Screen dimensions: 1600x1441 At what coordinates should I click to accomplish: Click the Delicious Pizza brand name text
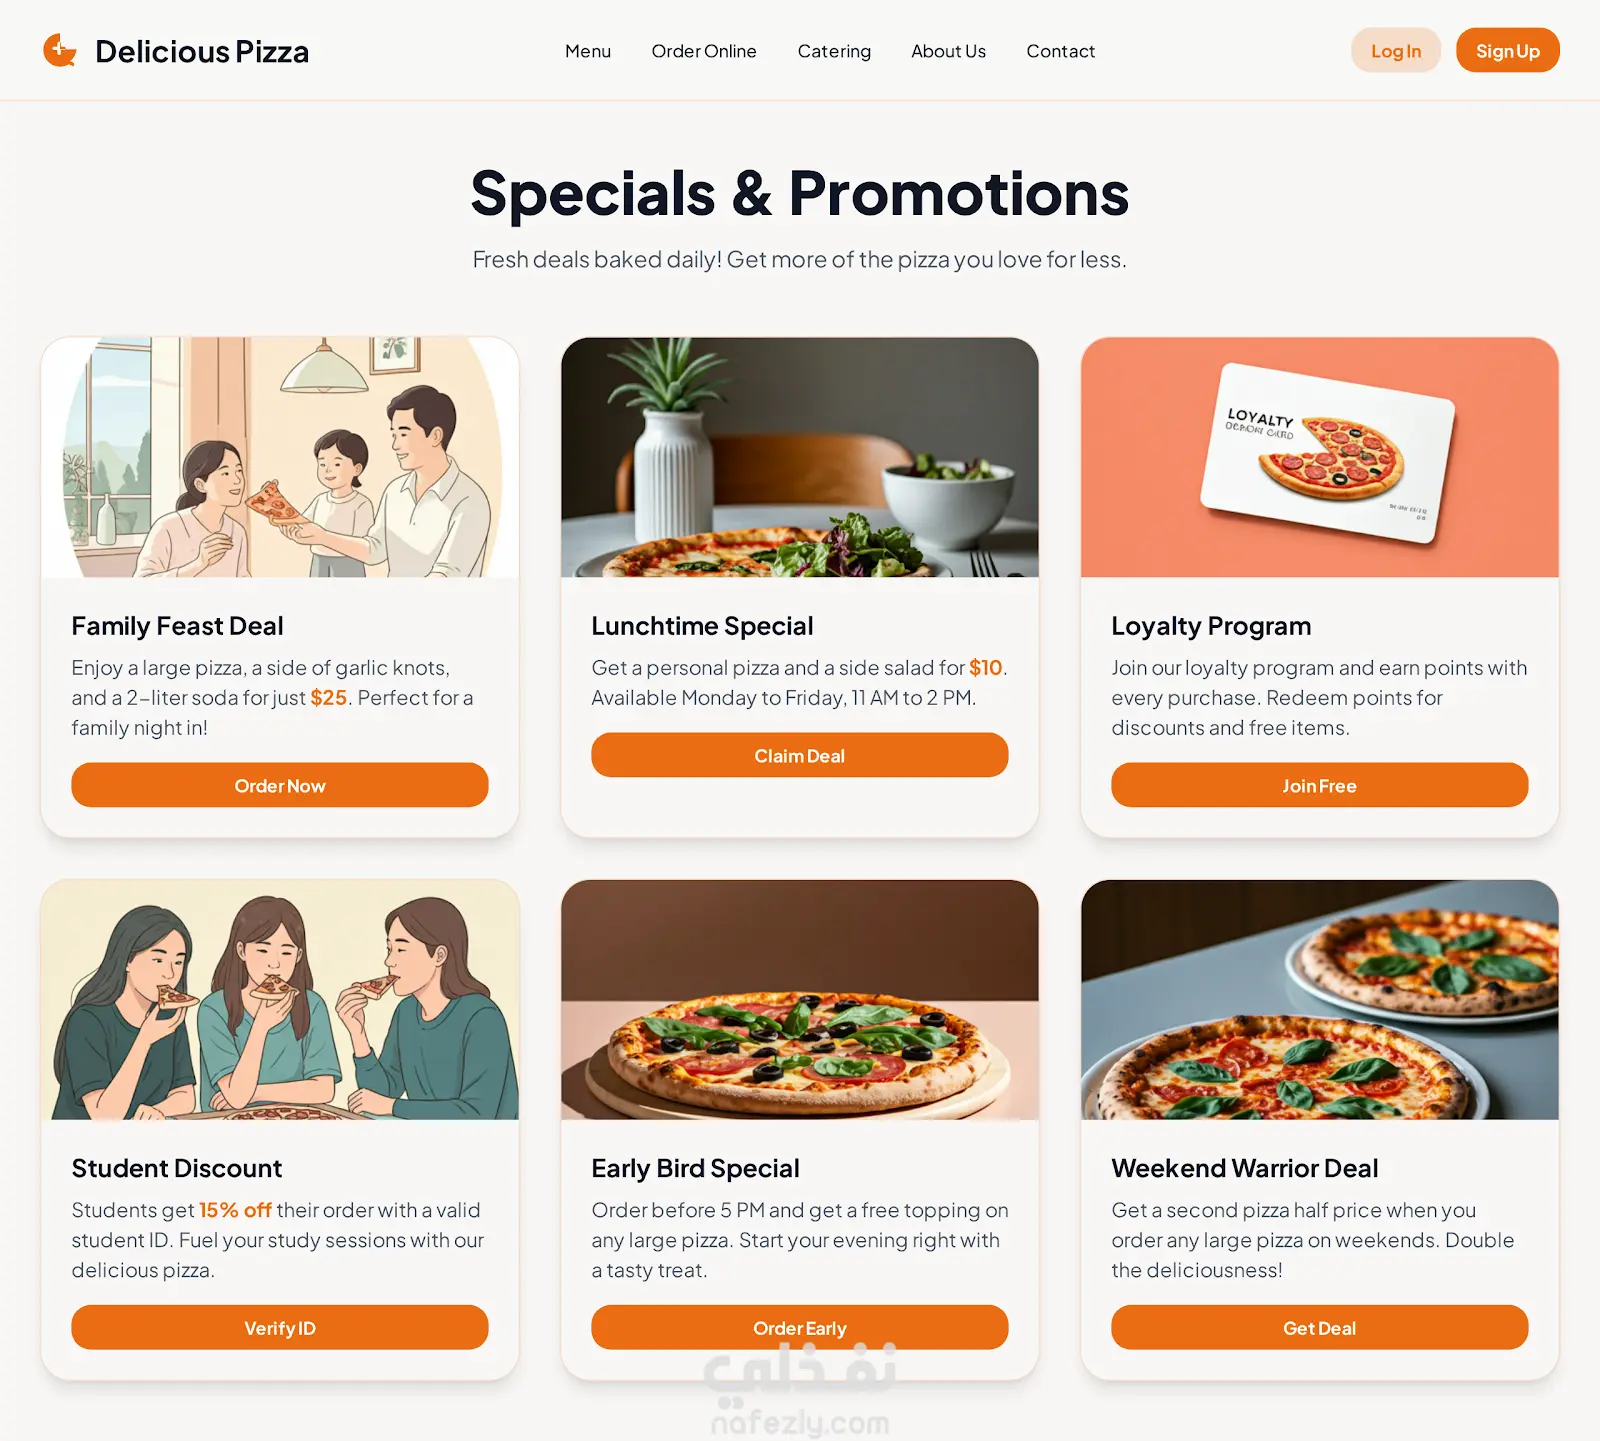click(202, 51)
